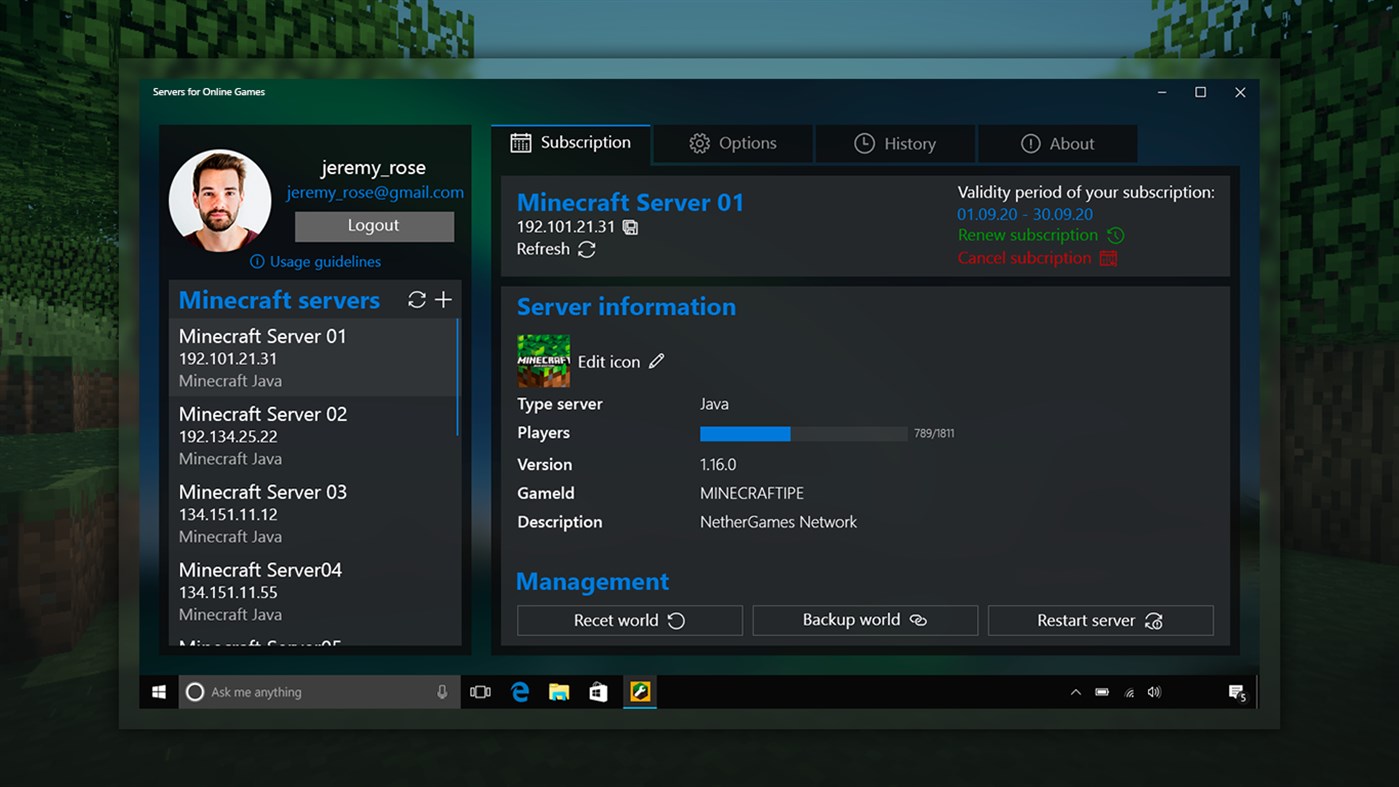
Task: Refresh the Minecraft servers list
Action: pos(417,299)
